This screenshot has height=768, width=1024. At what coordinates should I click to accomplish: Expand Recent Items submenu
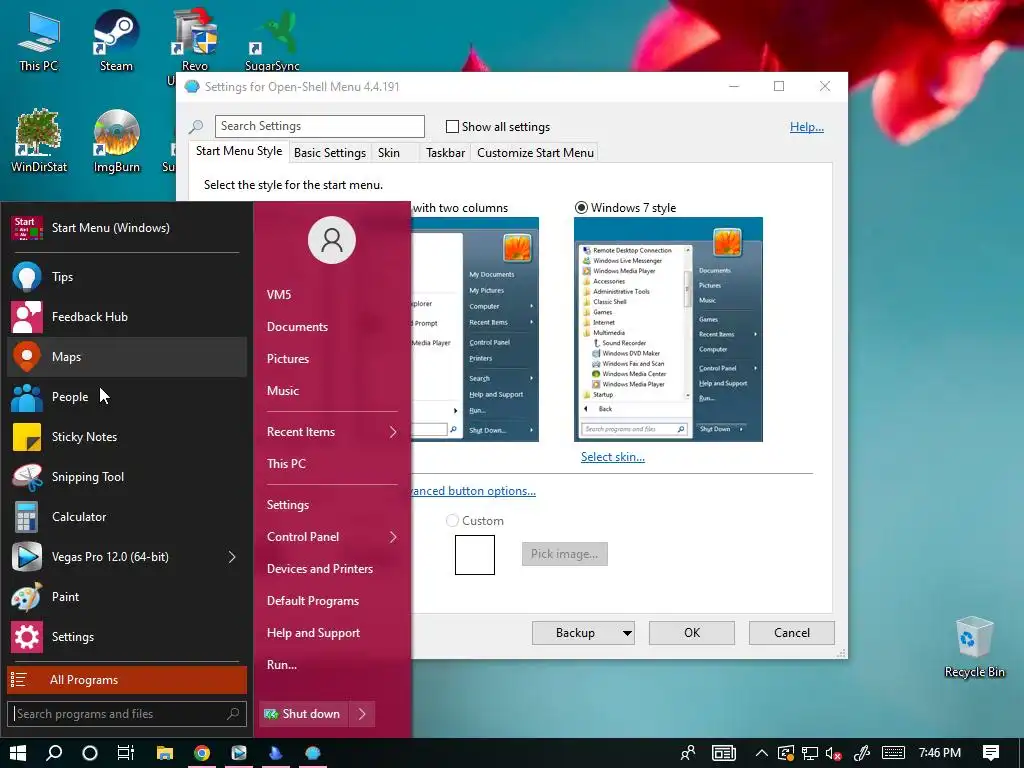click(393, 432)
